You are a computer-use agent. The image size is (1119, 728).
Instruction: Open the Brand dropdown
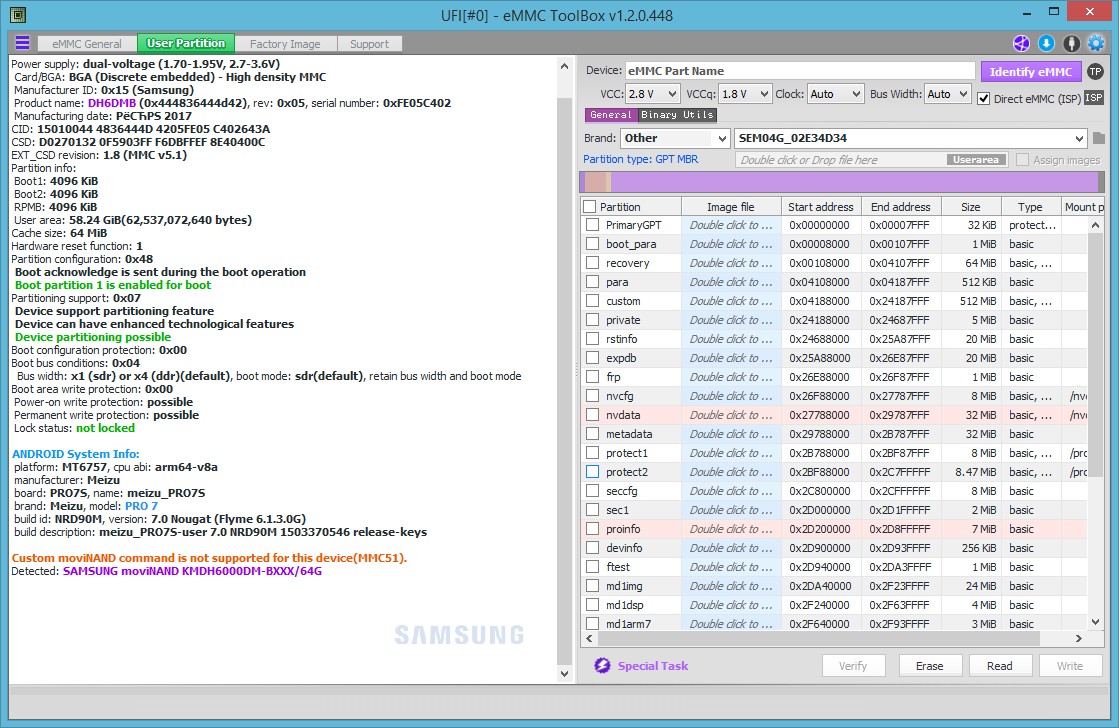(x=674, y=138)
